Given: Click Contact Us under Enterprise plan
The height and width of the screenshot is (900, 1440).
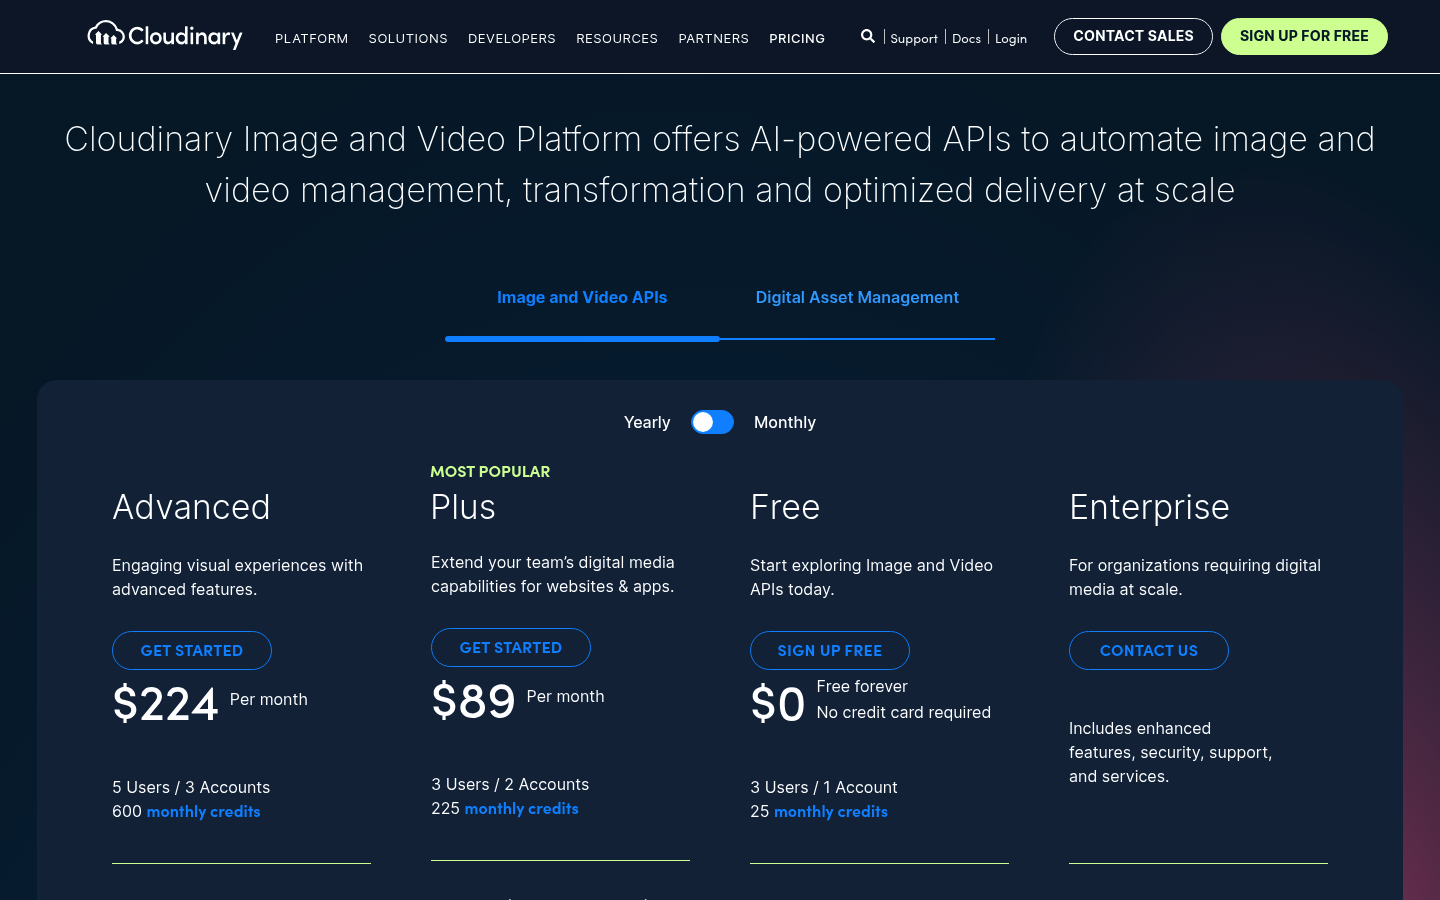Looking at the screenshot, I should click(x=1149, y=650).
